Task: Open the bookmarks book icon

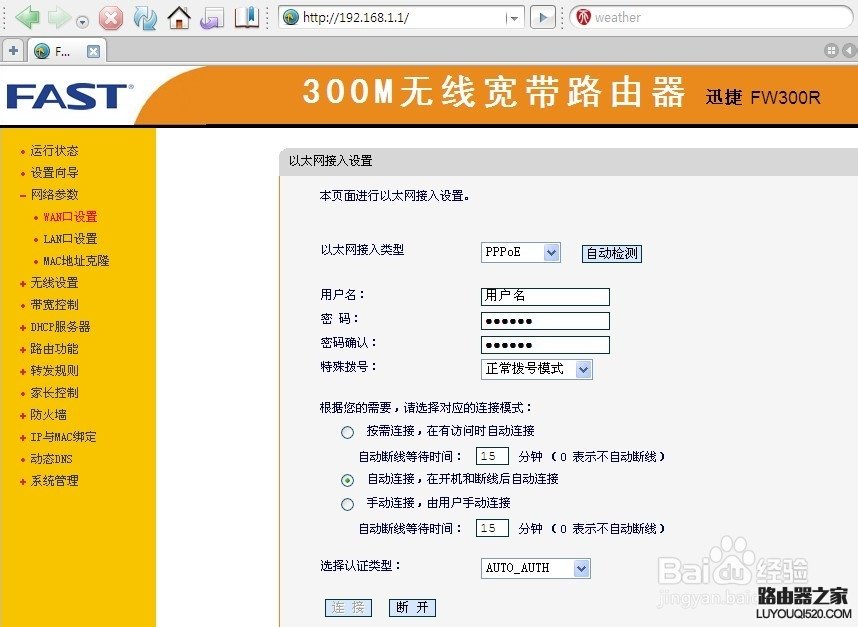Action: point(247,18)
